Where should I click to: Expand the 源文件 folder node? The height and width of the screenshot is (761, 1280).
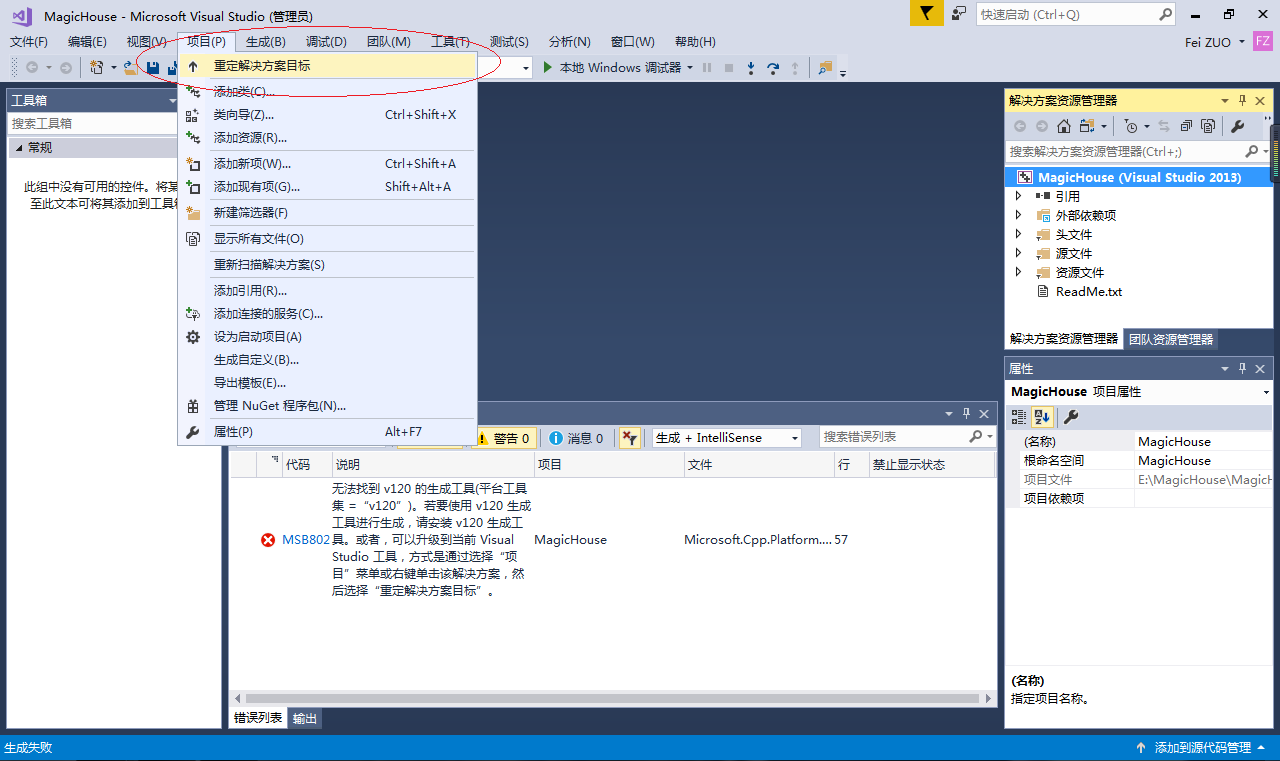click(1019, 253)
